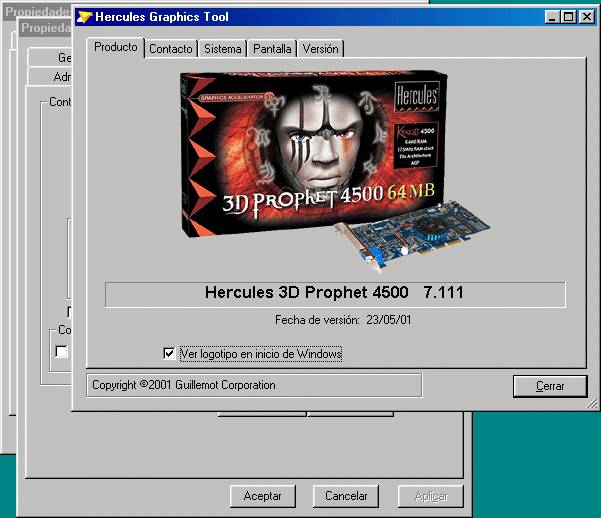601x518 pixels.
Task: Click the window resize grip corner
Action: click(592, 403)
